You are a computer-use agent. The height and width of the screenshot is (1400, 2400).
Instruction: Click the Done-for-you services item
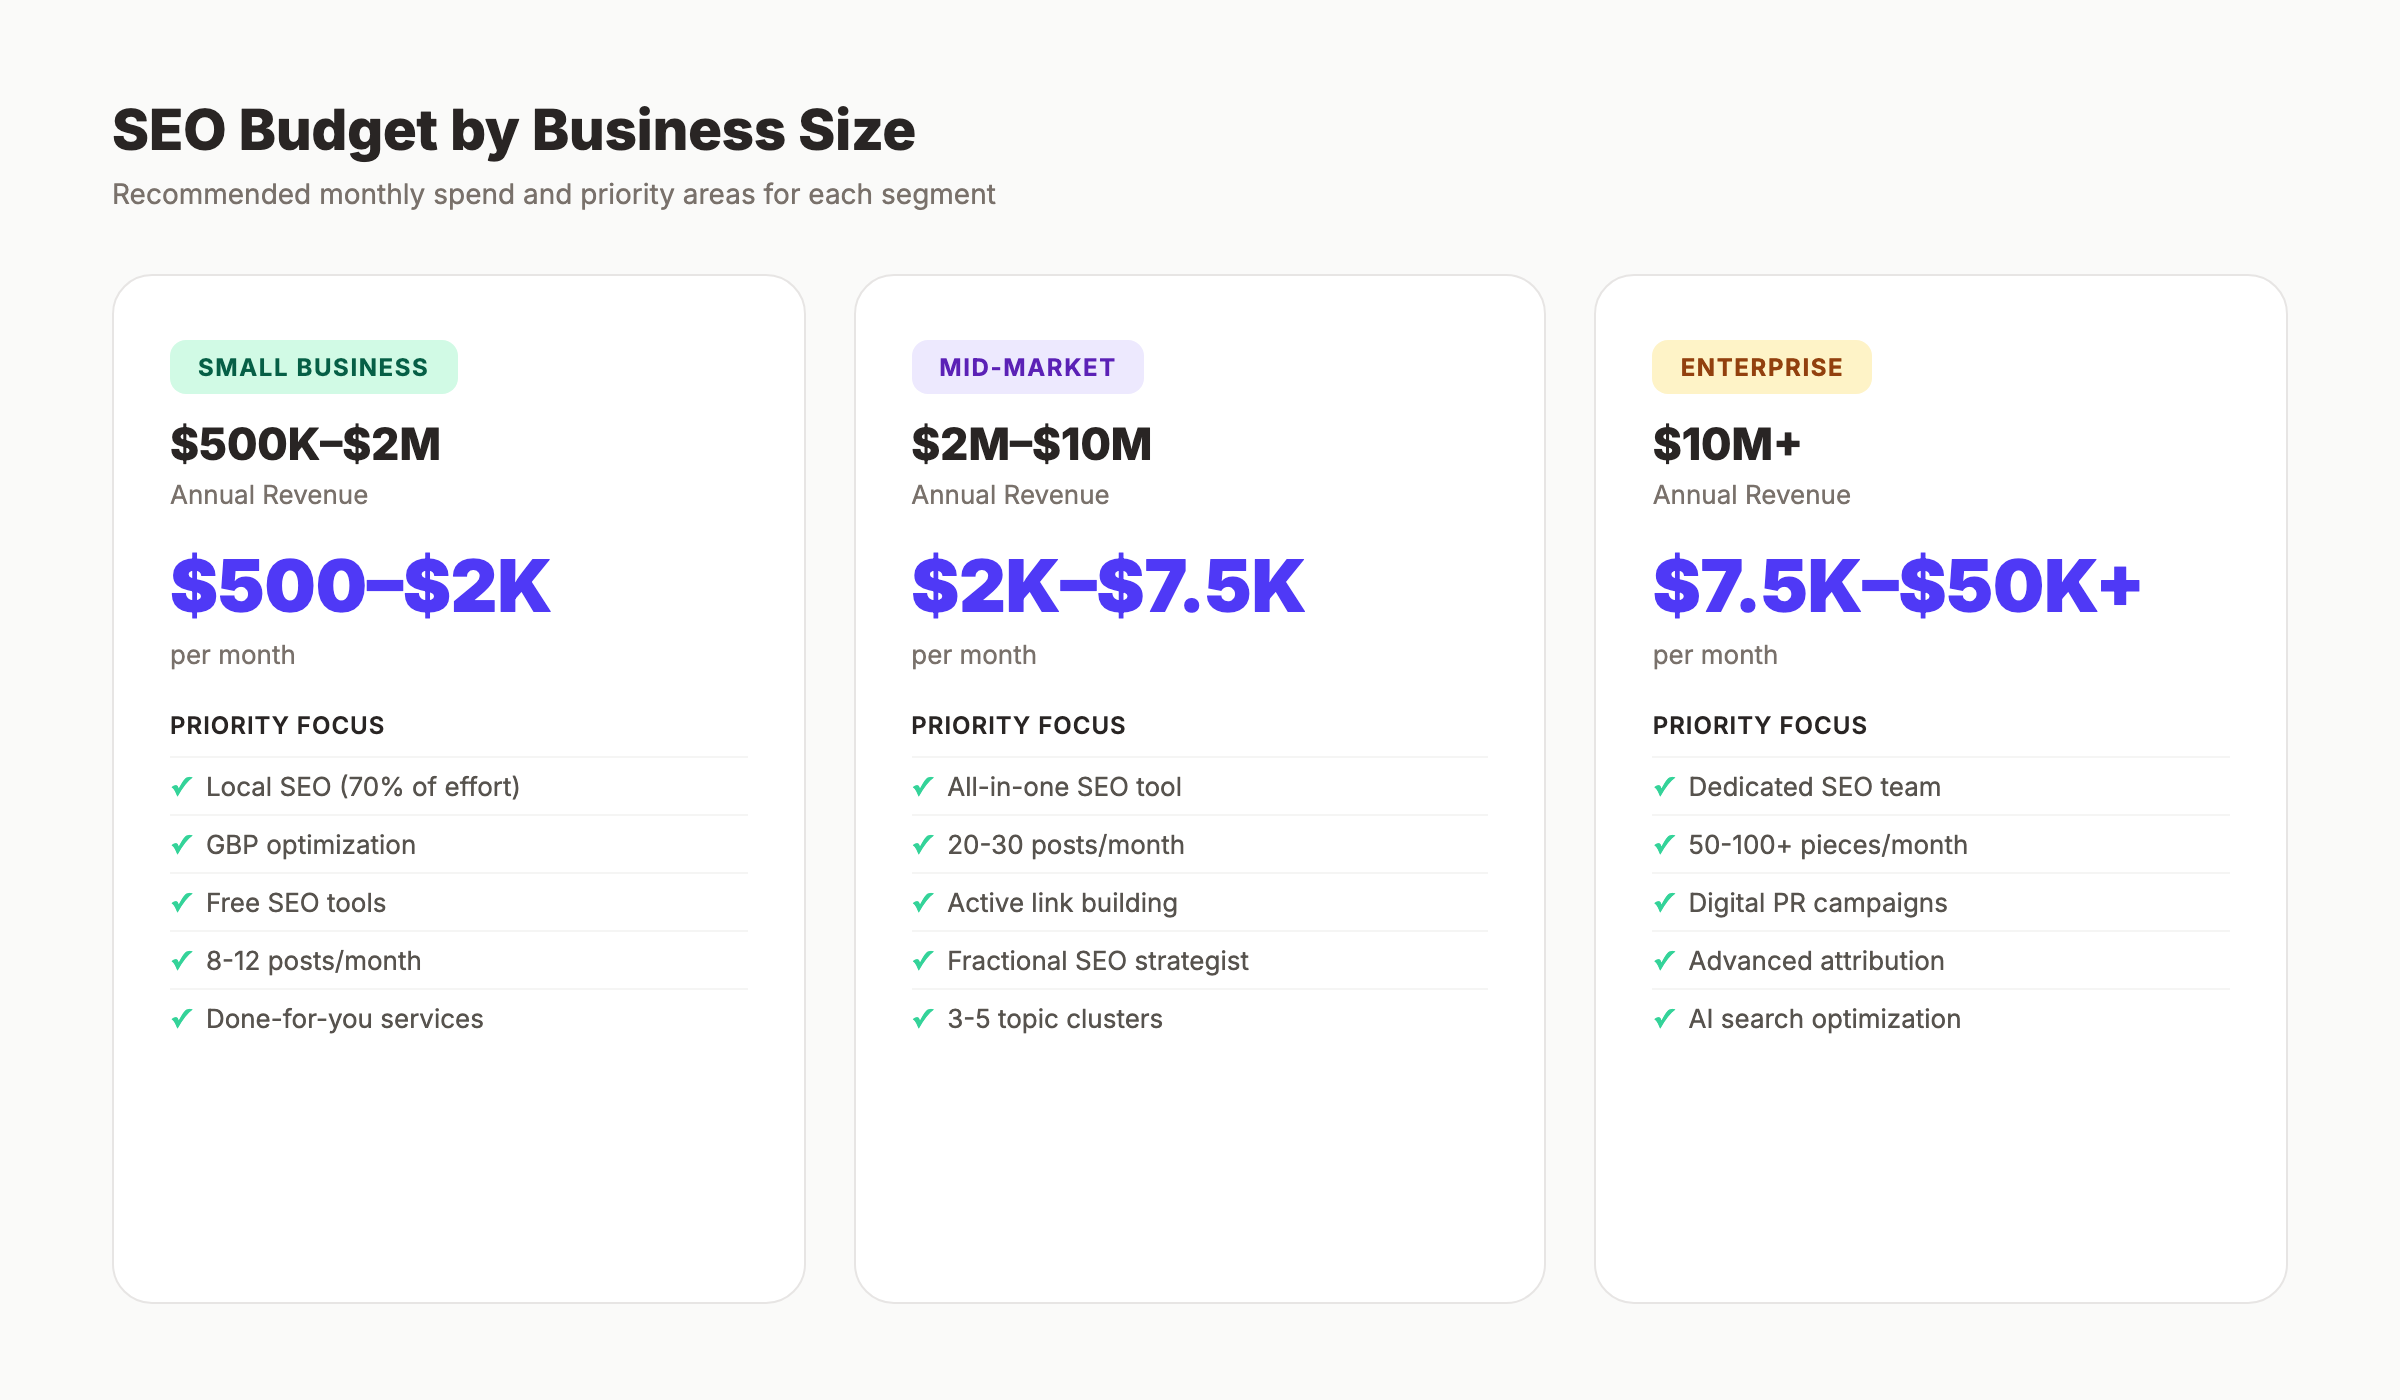click(344, 1019)
